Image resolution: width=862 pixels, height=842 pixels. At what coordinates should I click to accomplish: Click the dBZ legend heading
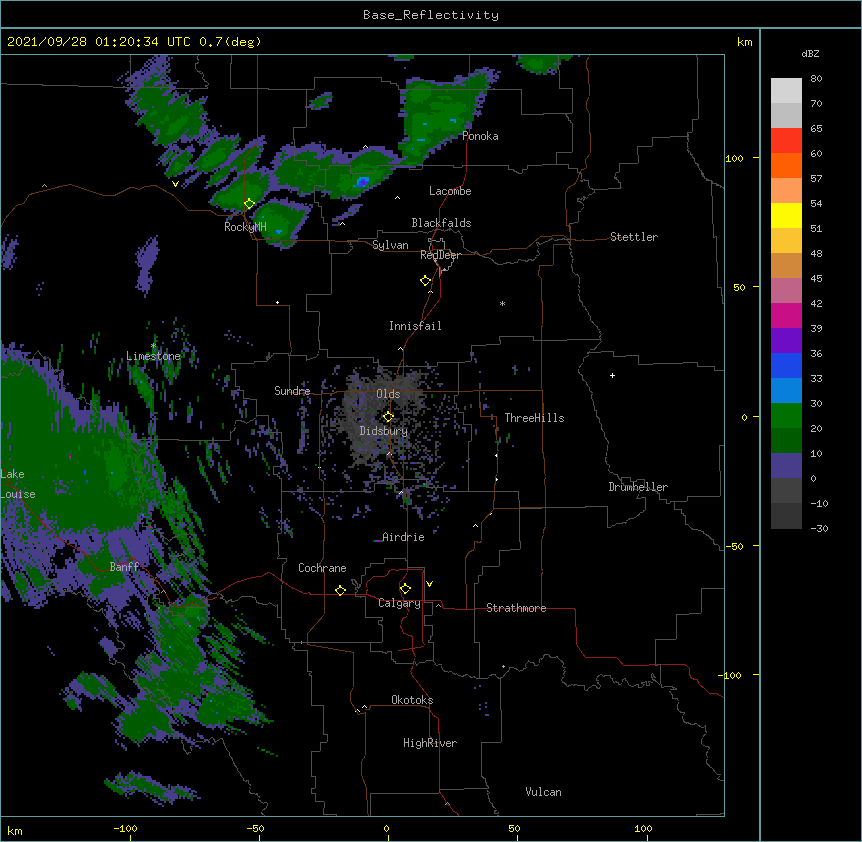810,53
